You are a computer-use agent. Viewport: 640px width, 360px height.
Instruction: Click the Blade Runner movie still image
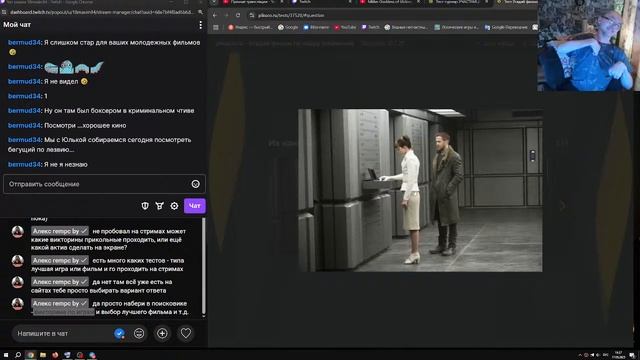pyautogui.click(x=420, y=190)
